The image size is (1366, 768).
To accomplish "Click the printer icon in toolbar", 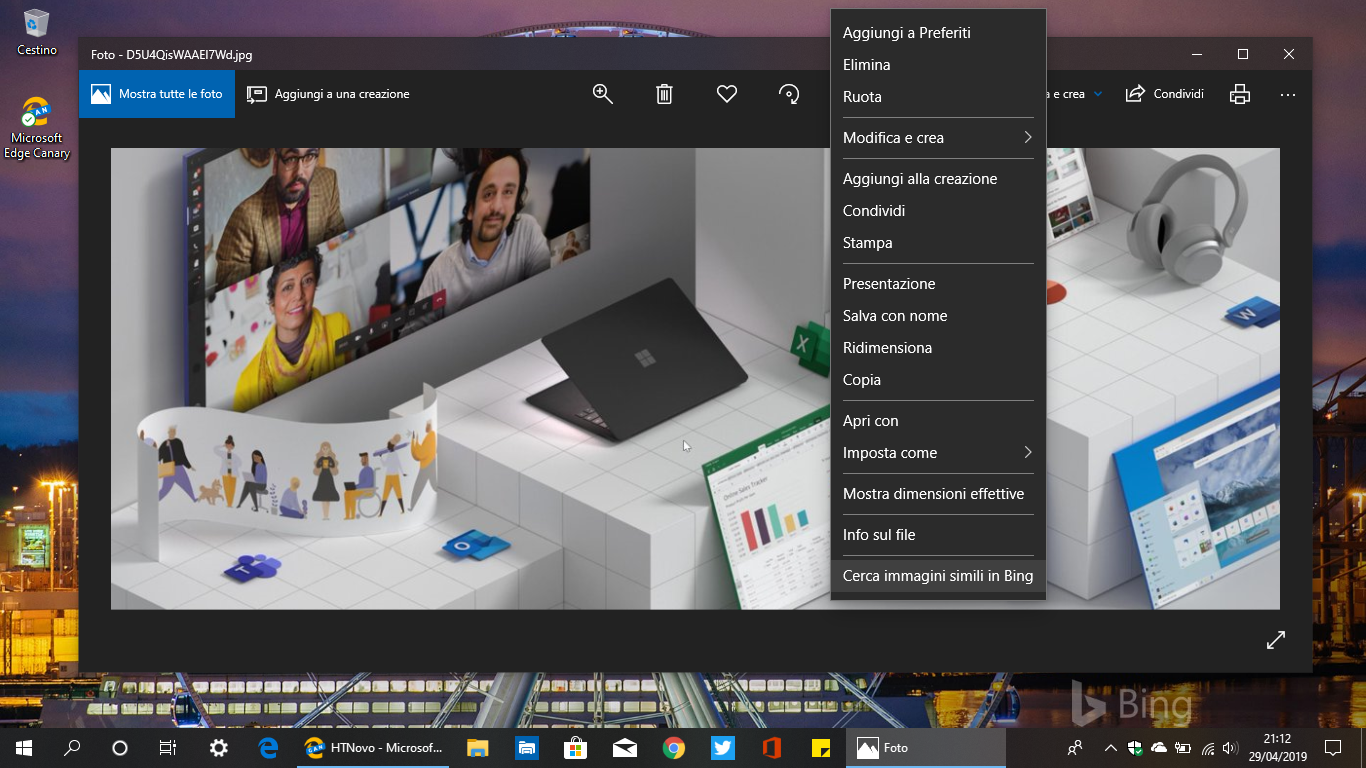I will pyautogui.click(x=1240, y=94).
